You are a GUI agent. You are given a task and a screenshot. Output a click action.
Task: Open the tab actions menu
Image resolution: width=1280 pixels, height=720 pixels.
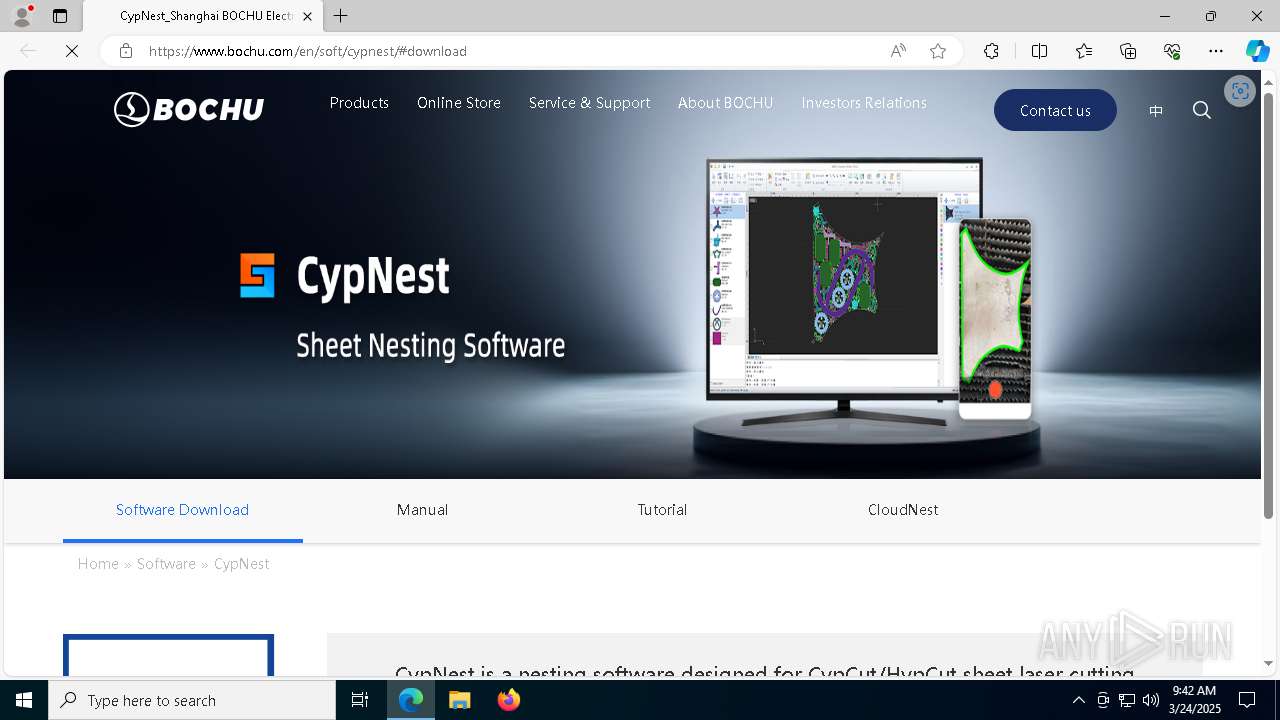click(x=60, y=16)
